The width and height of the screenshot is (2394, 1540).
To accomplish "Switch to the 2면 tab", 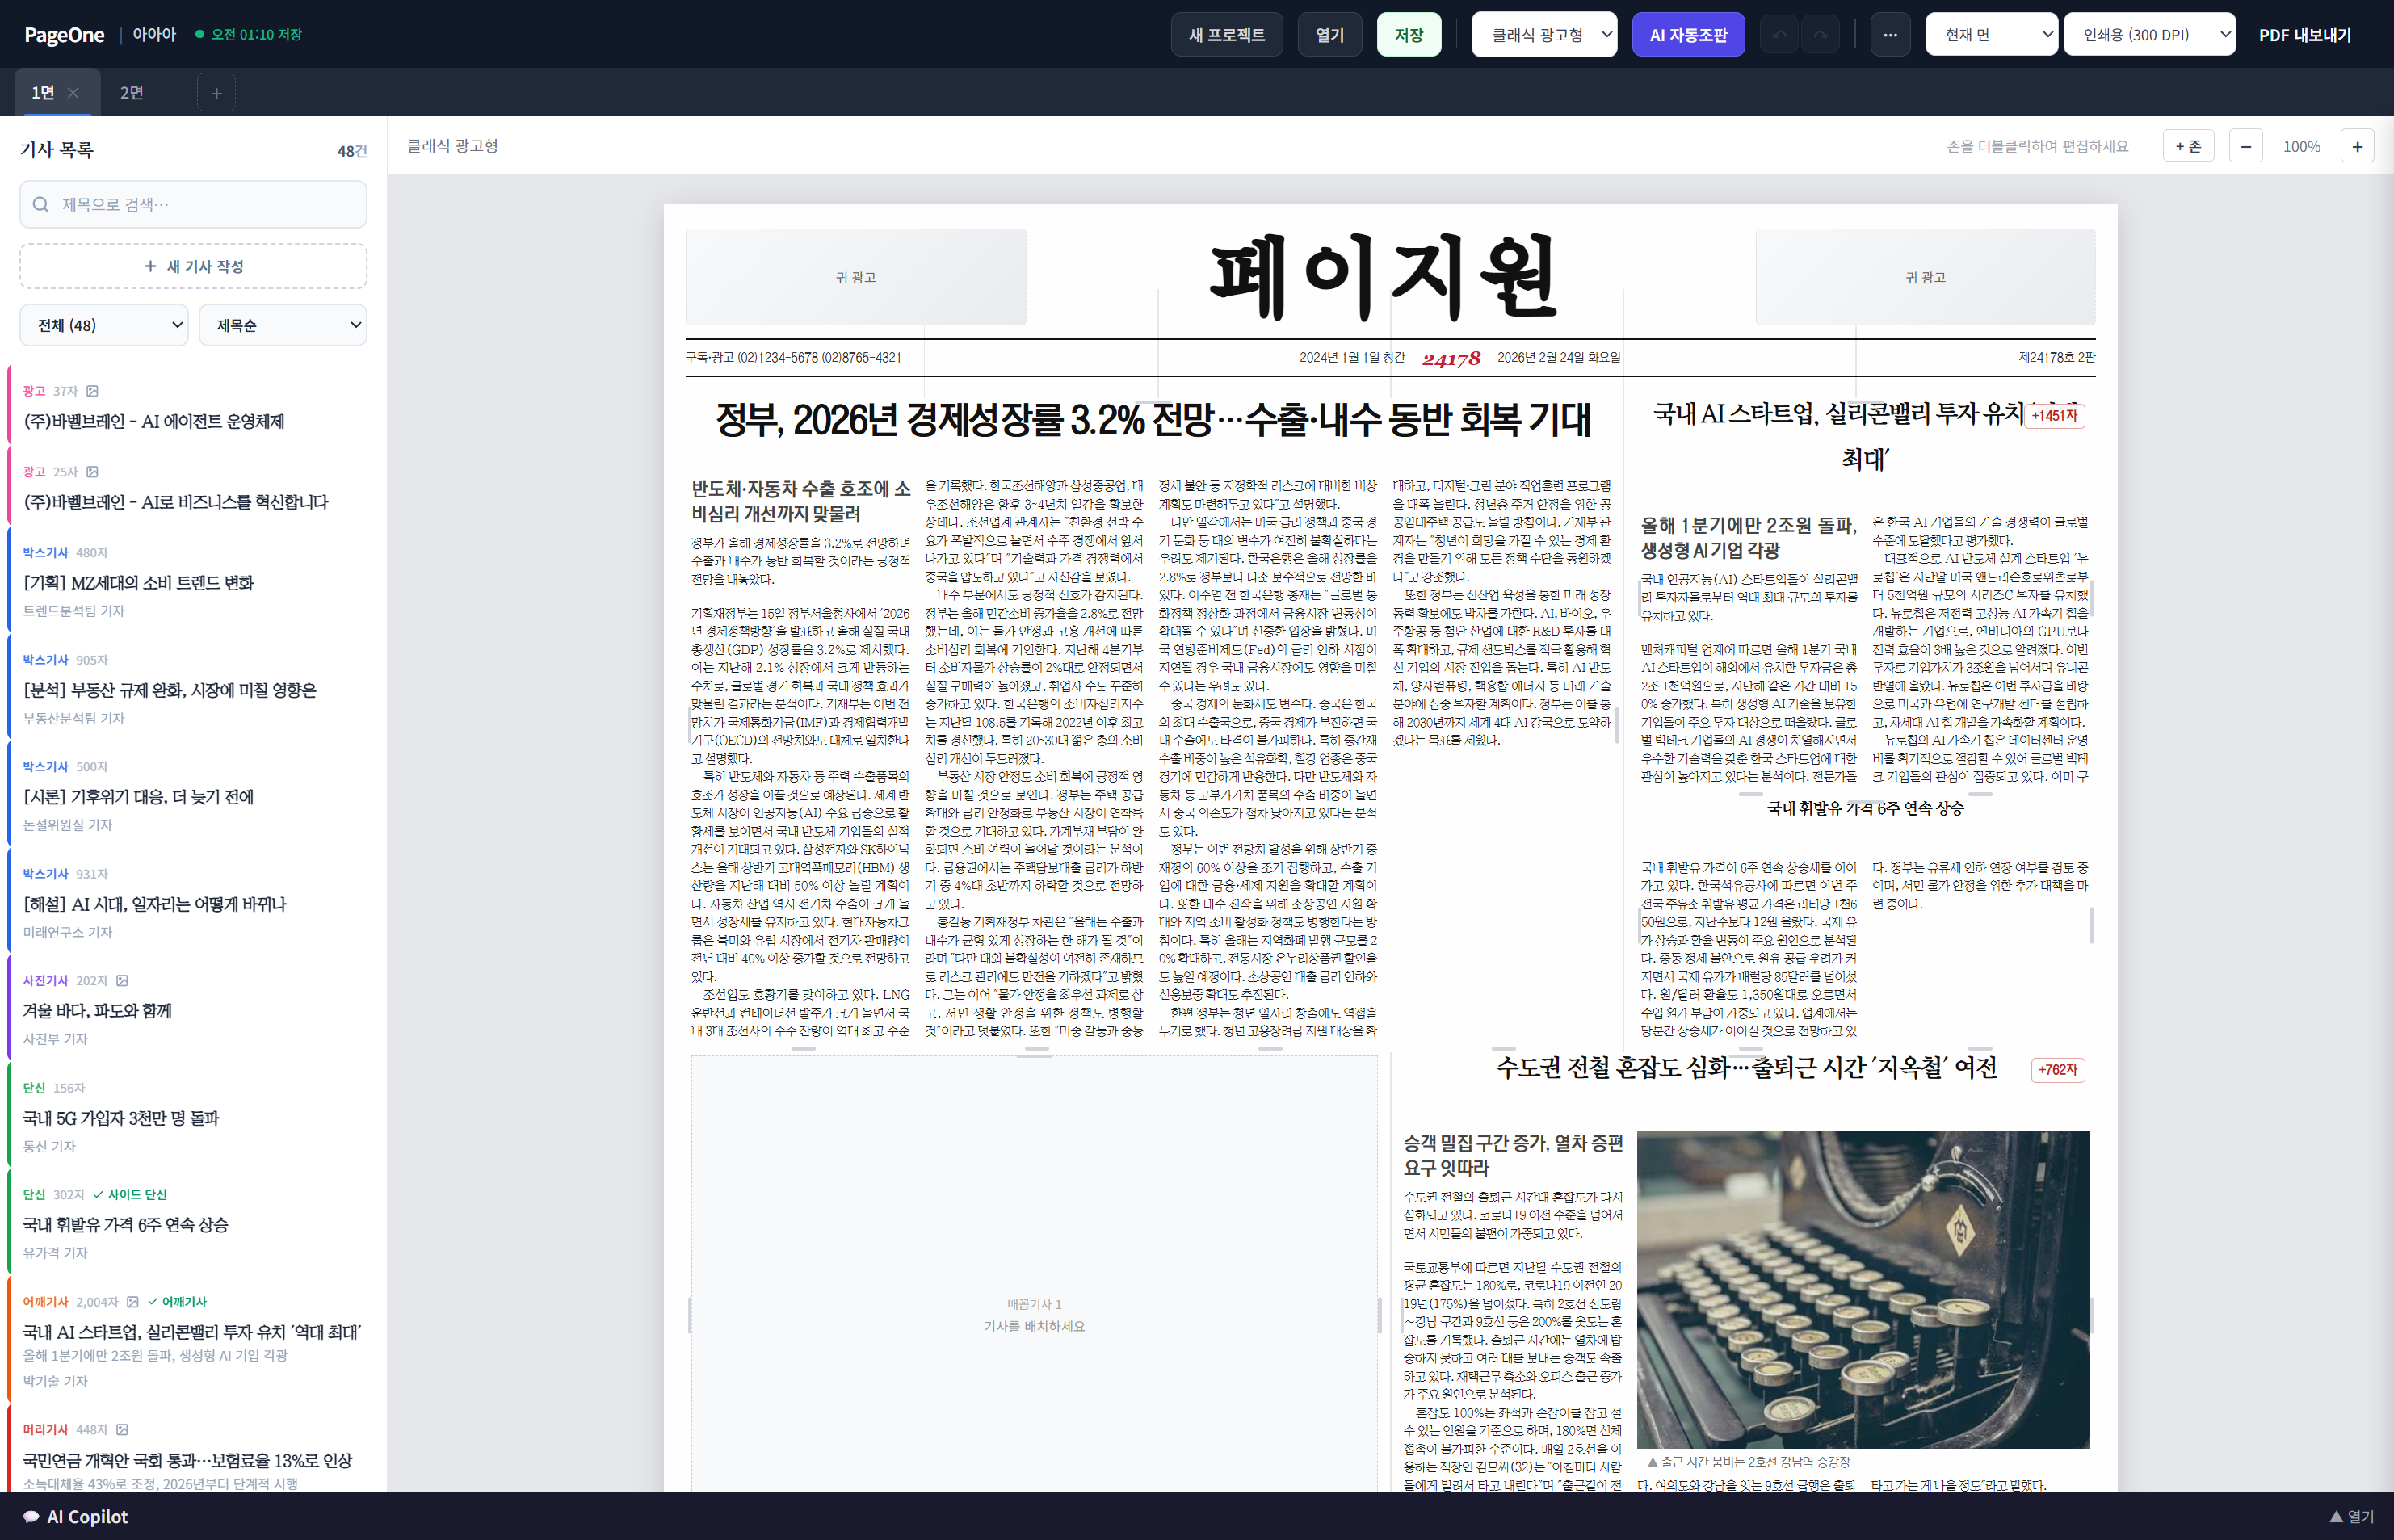I will (x=131, y=92).
